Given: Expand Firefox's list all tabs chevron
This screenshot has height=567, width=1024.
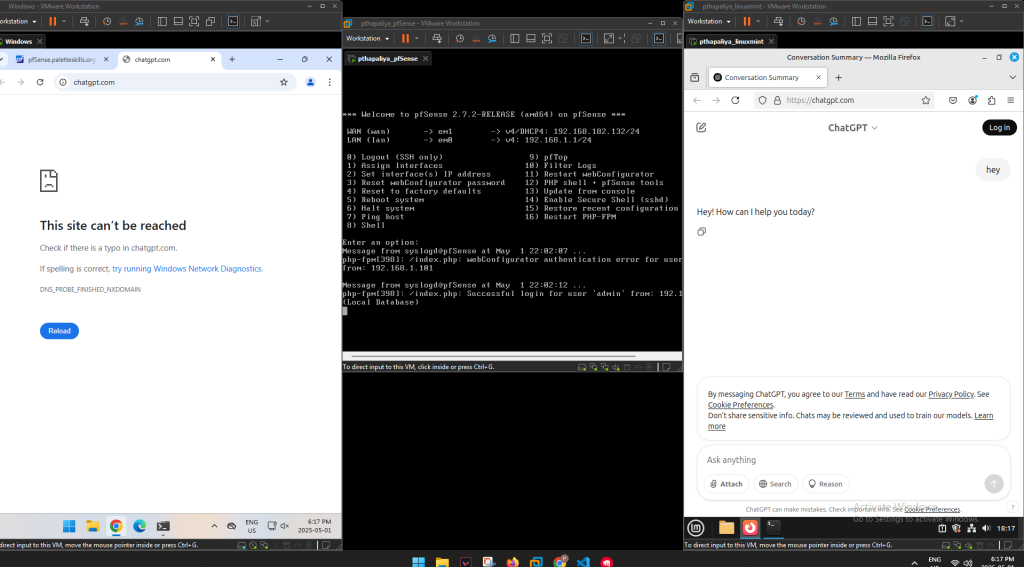Looking at the screenshot, I should tap(1009, 77).
